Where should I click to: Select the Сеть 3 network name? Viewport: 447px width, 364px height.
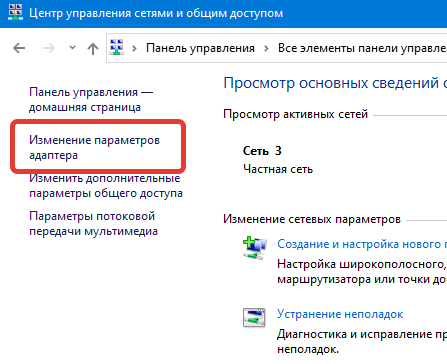coord(262,151)
